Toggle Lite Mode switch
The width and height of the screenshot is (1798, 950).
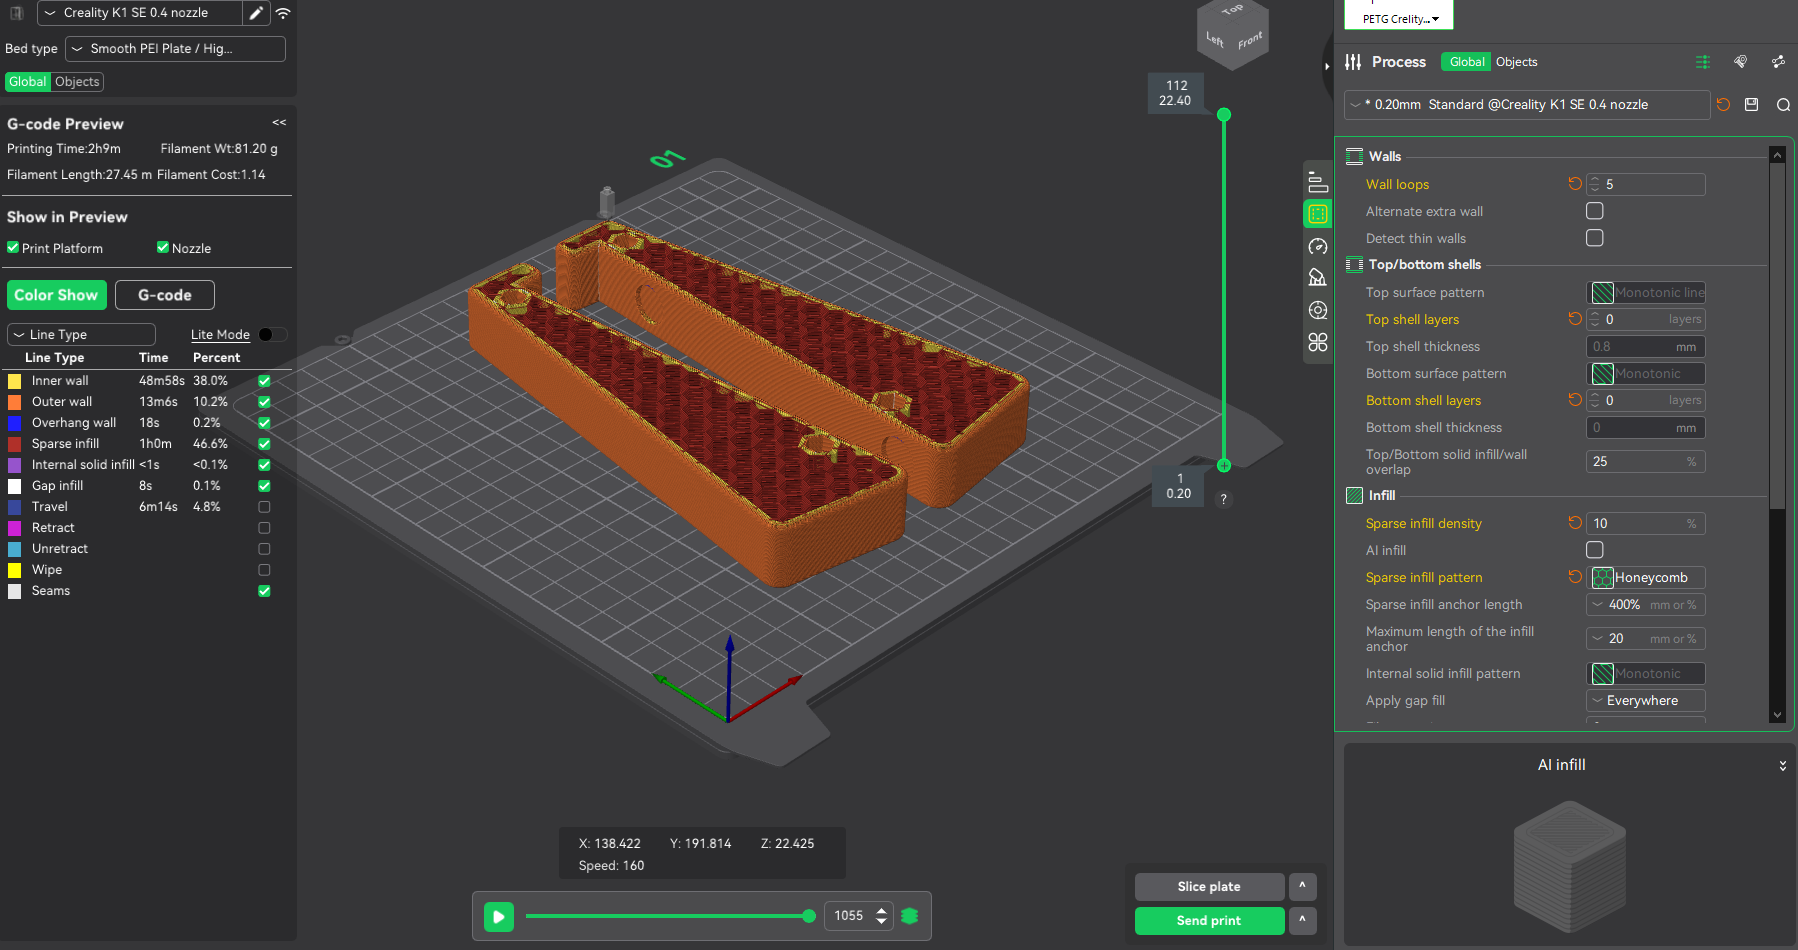(272, 335)
